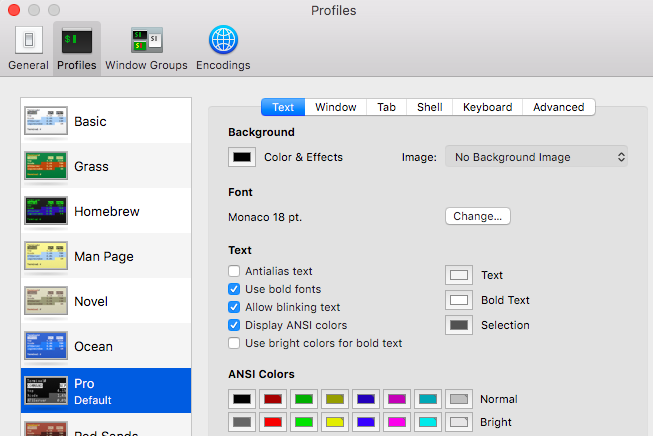The width and height of the screenshot is (653, 436).
Task: Uncheck Use bold fonts
Action: pos(234,289)
